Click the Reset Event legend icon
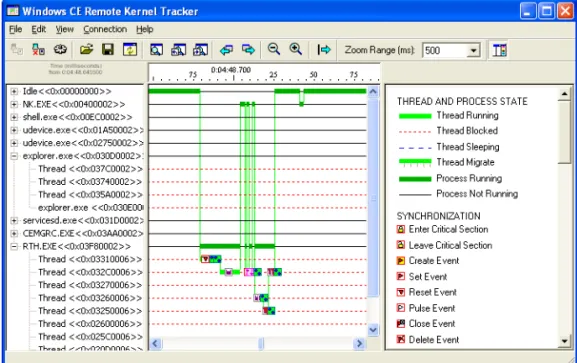The width and height of the screenshot is (577, 363). 401,292
